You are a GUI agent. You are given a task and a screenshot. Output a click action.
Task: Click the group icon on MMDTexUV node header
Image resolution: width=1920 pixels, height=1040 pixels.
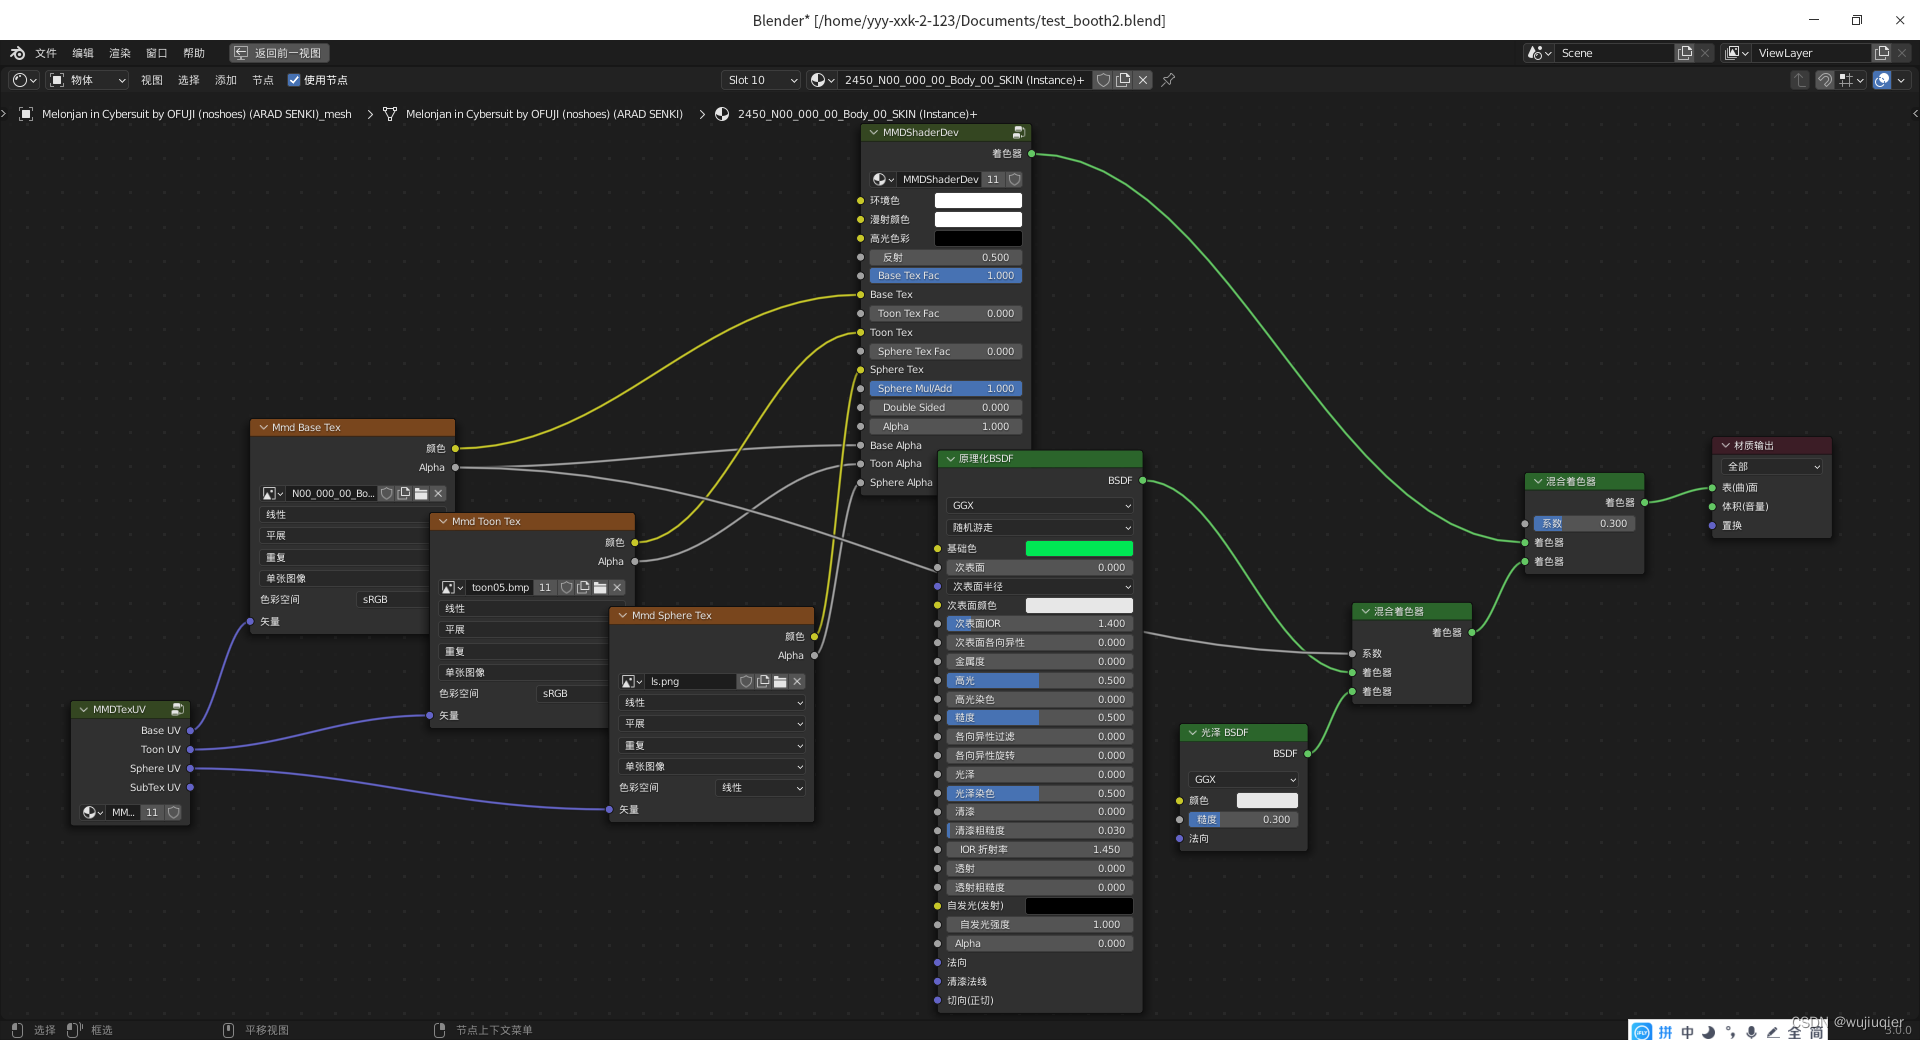click(177, 709)
